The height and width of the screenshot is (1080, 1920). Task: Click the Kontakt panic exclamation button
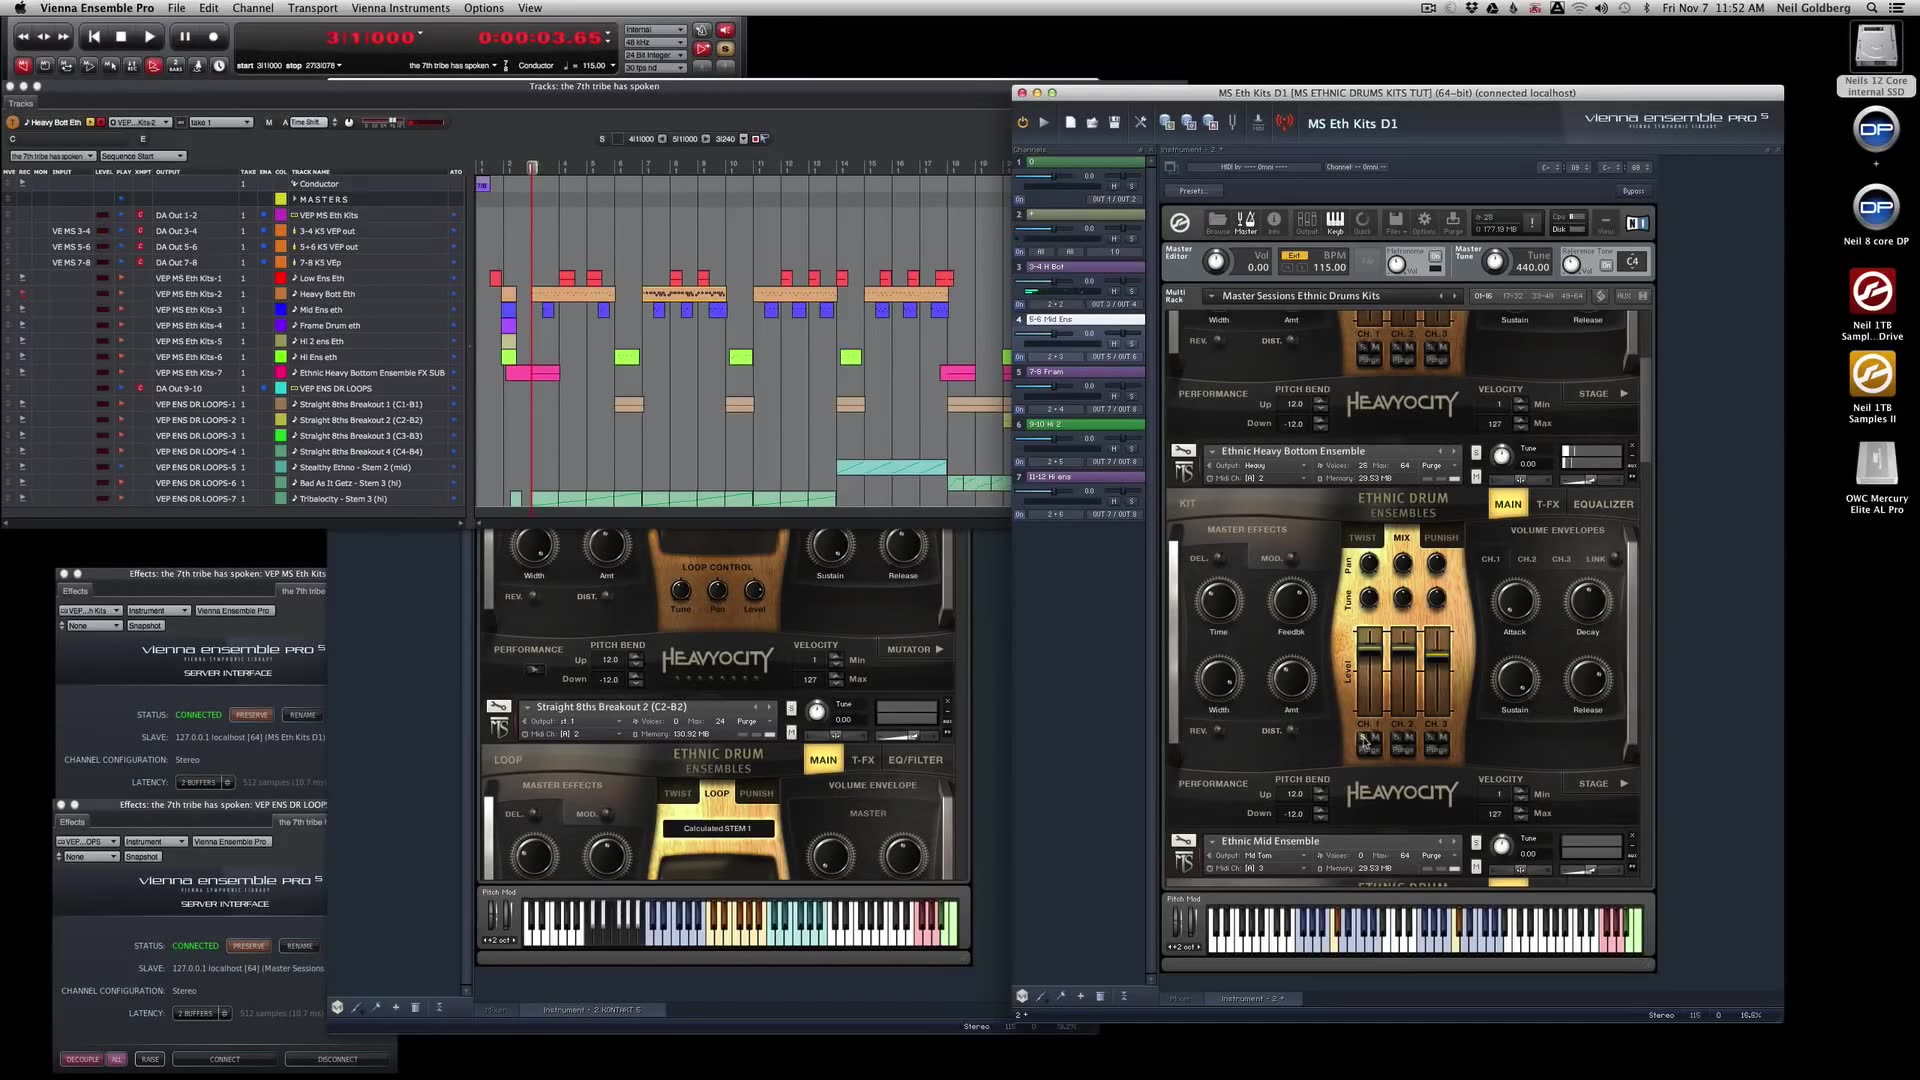[x=1531, y=222]
